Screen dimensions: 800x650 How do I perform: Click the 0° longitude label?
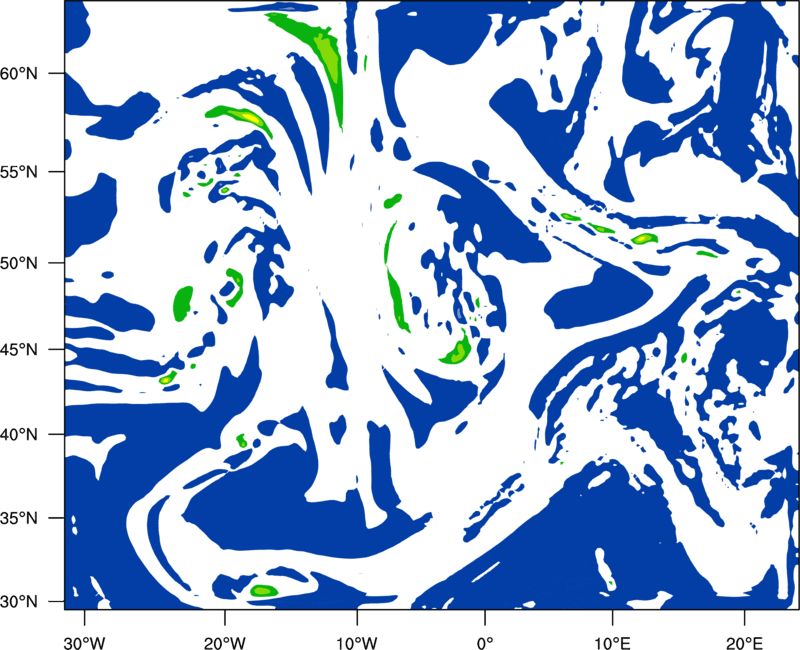click(485, 643)
